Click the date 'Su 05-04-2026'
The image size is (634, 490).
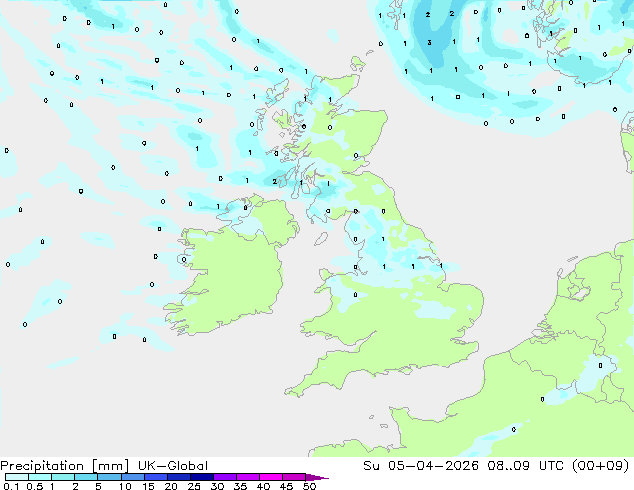pyautogui.click(x=421, y=465)
